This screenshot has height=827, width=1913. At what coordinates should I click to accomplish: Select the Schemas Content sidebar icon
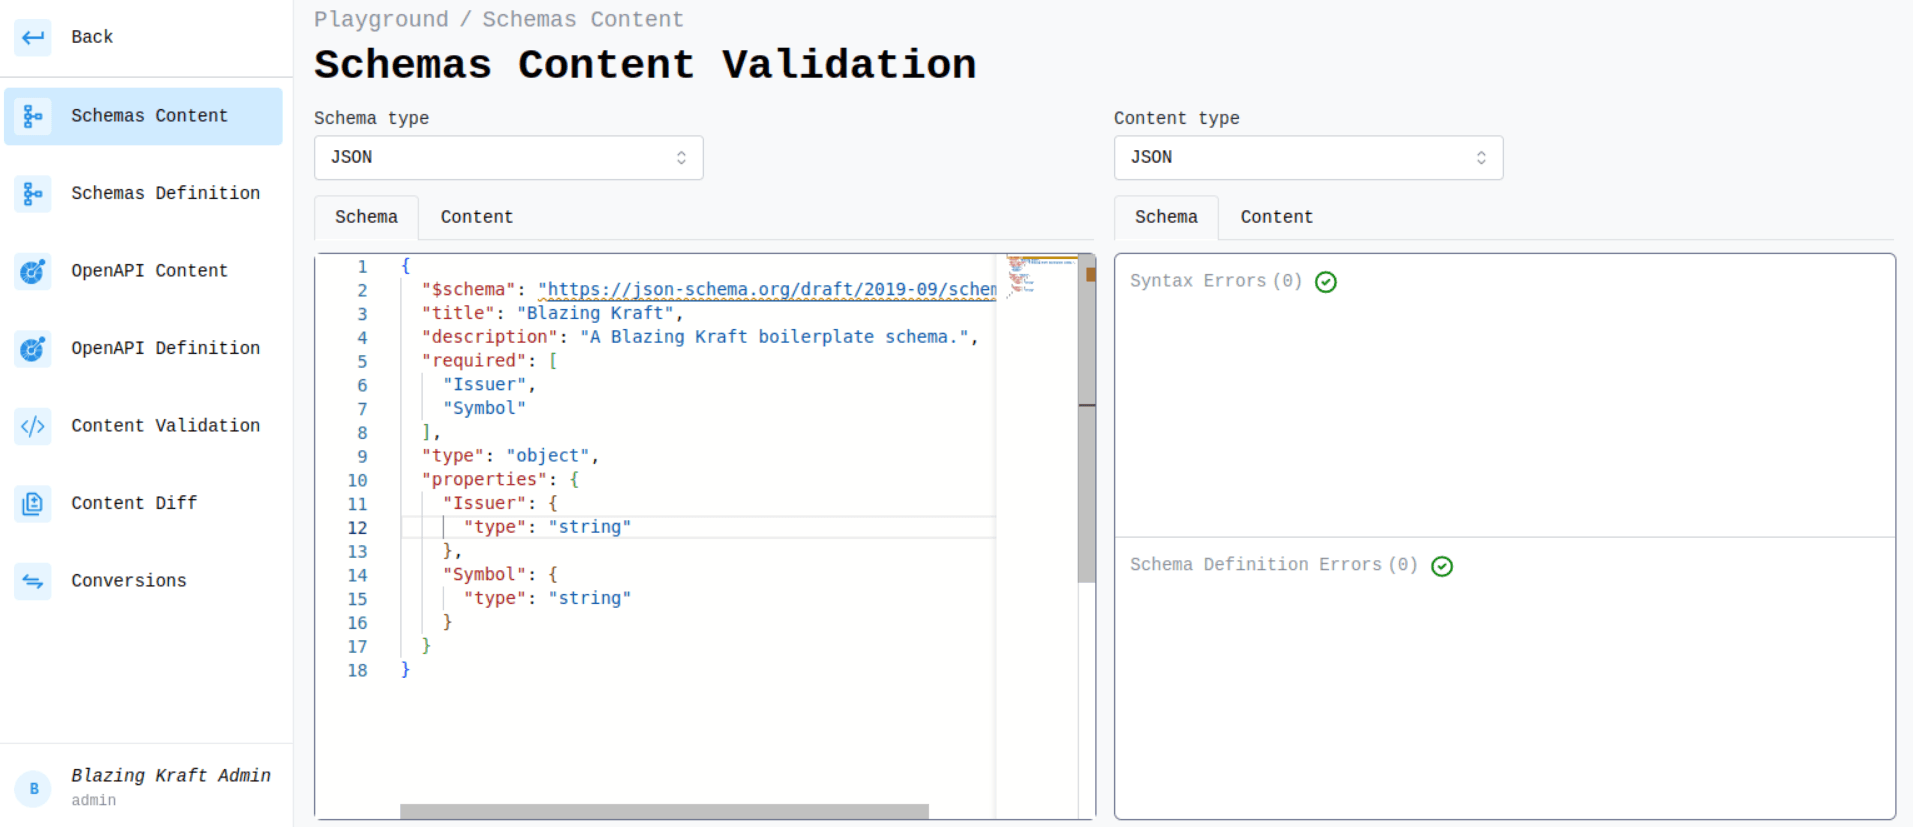click(33, 117)
